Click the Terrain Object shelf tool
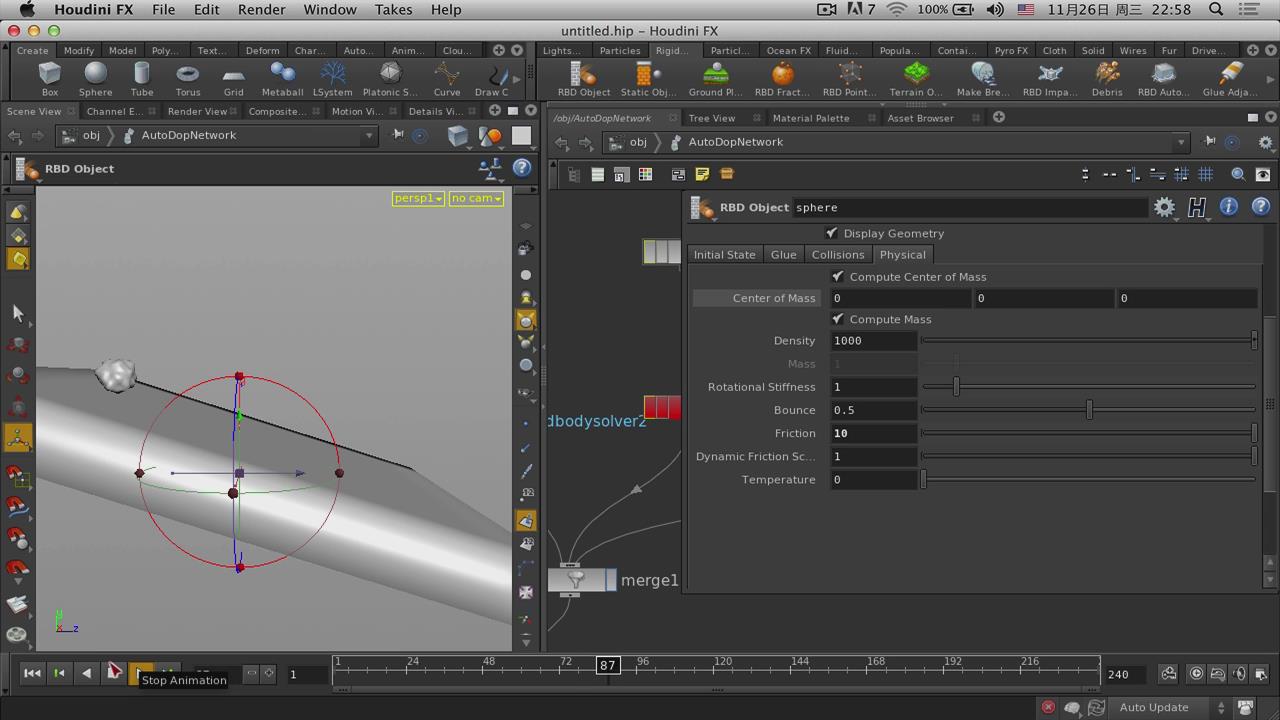This screenshot has height=720, width=1280. pyautogui.click(x=916, y=79)
